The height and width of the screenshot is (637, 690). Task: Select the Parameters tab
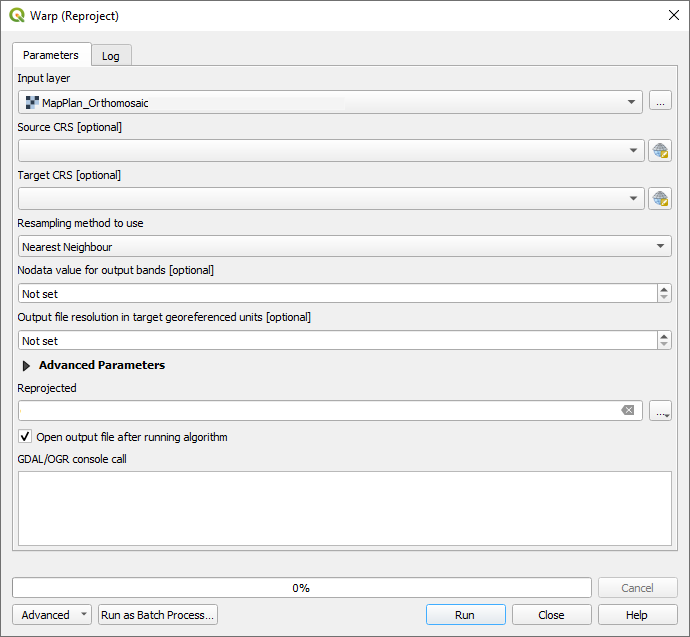pyautogui.click(x=51, y=55)
